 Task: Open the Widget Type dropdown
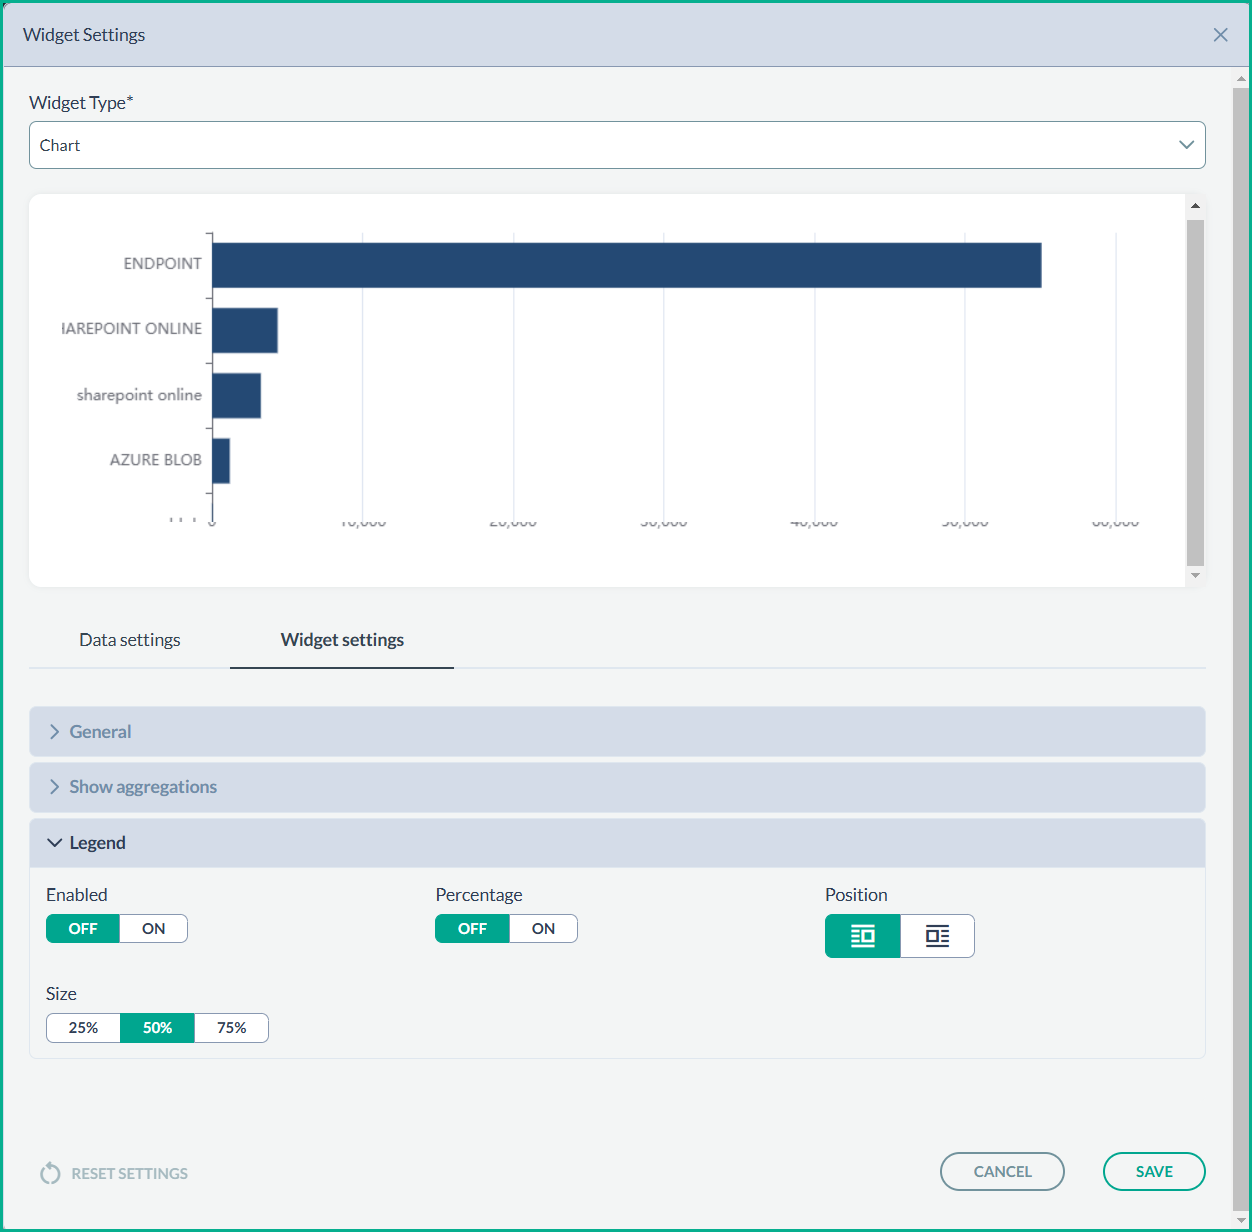(x=617, y=145)
